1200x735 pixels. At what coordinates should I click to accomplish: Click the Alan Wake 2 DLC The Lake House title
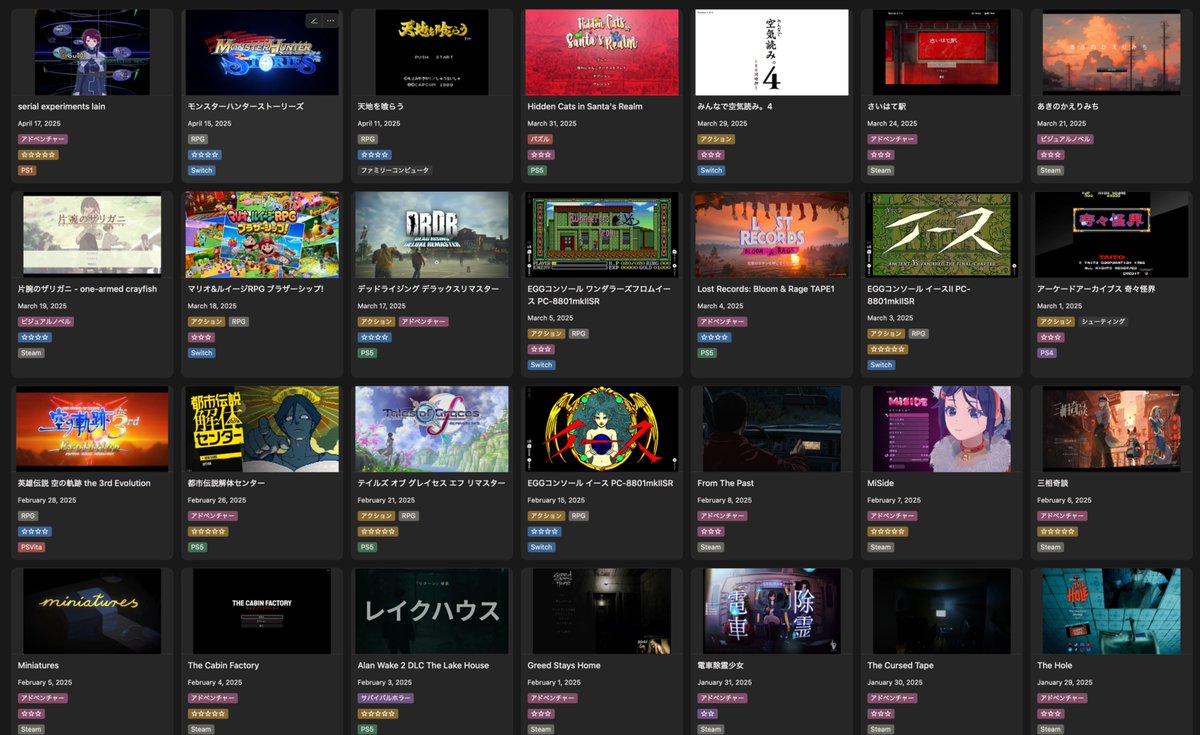(423, 665)
